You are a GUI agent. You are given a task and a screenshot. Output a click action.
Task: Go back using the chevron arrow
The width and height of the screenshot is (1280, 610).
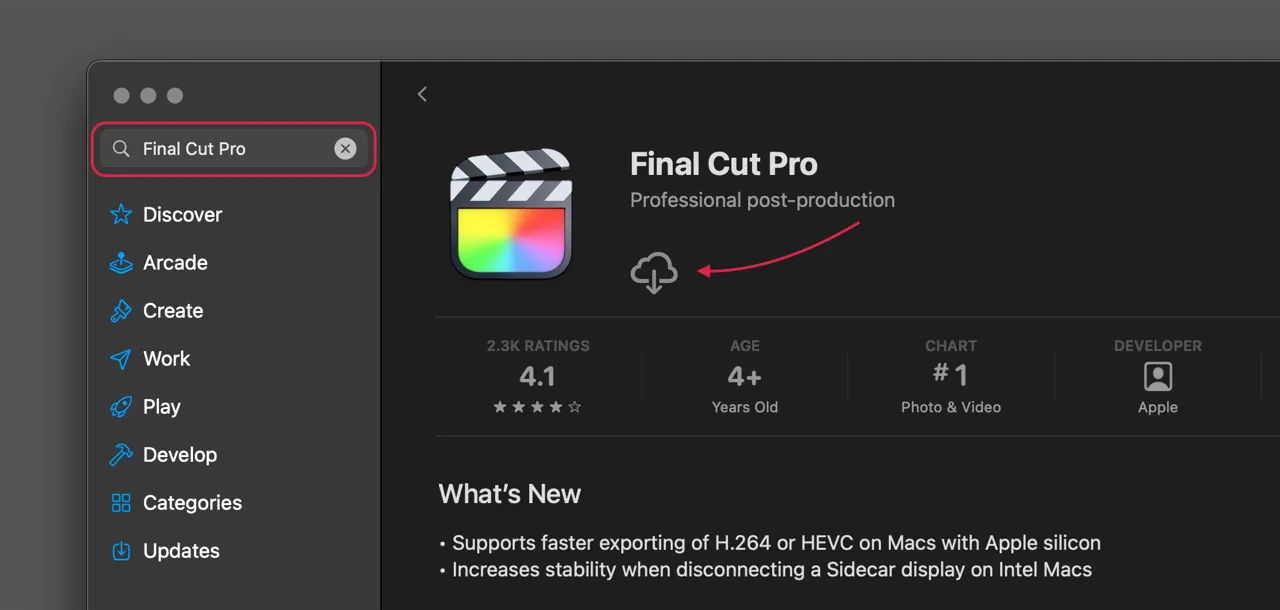click(421, 94)
